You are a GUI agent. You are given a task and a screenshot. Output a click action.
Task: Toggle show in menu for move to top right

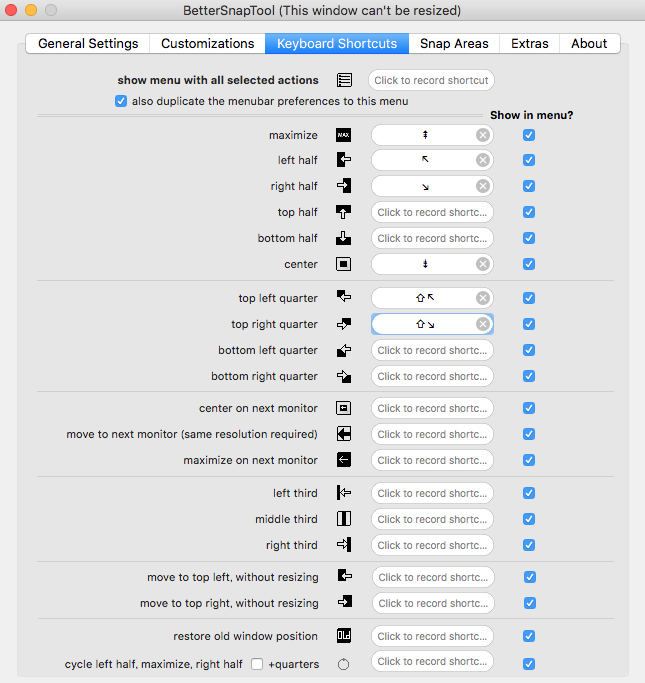pyautogui.click(x=530, y=603)
